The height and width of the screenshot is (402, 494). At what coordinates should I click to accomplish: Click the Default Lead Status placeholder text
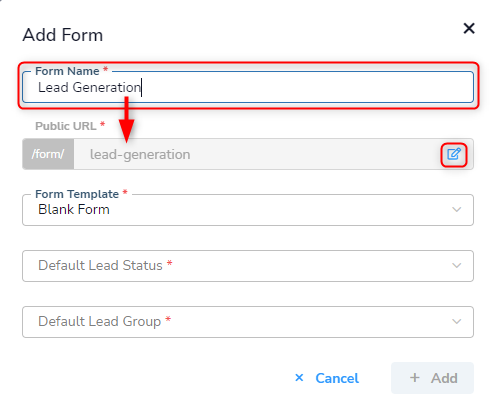pyautogui.click(x=100, y=265)
